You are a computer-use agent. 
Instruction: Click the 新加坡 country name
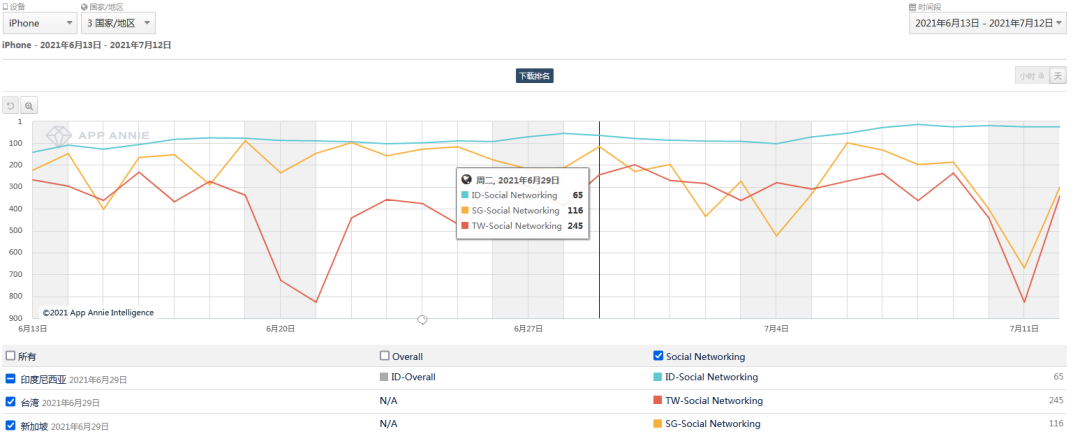click(34, 426)
